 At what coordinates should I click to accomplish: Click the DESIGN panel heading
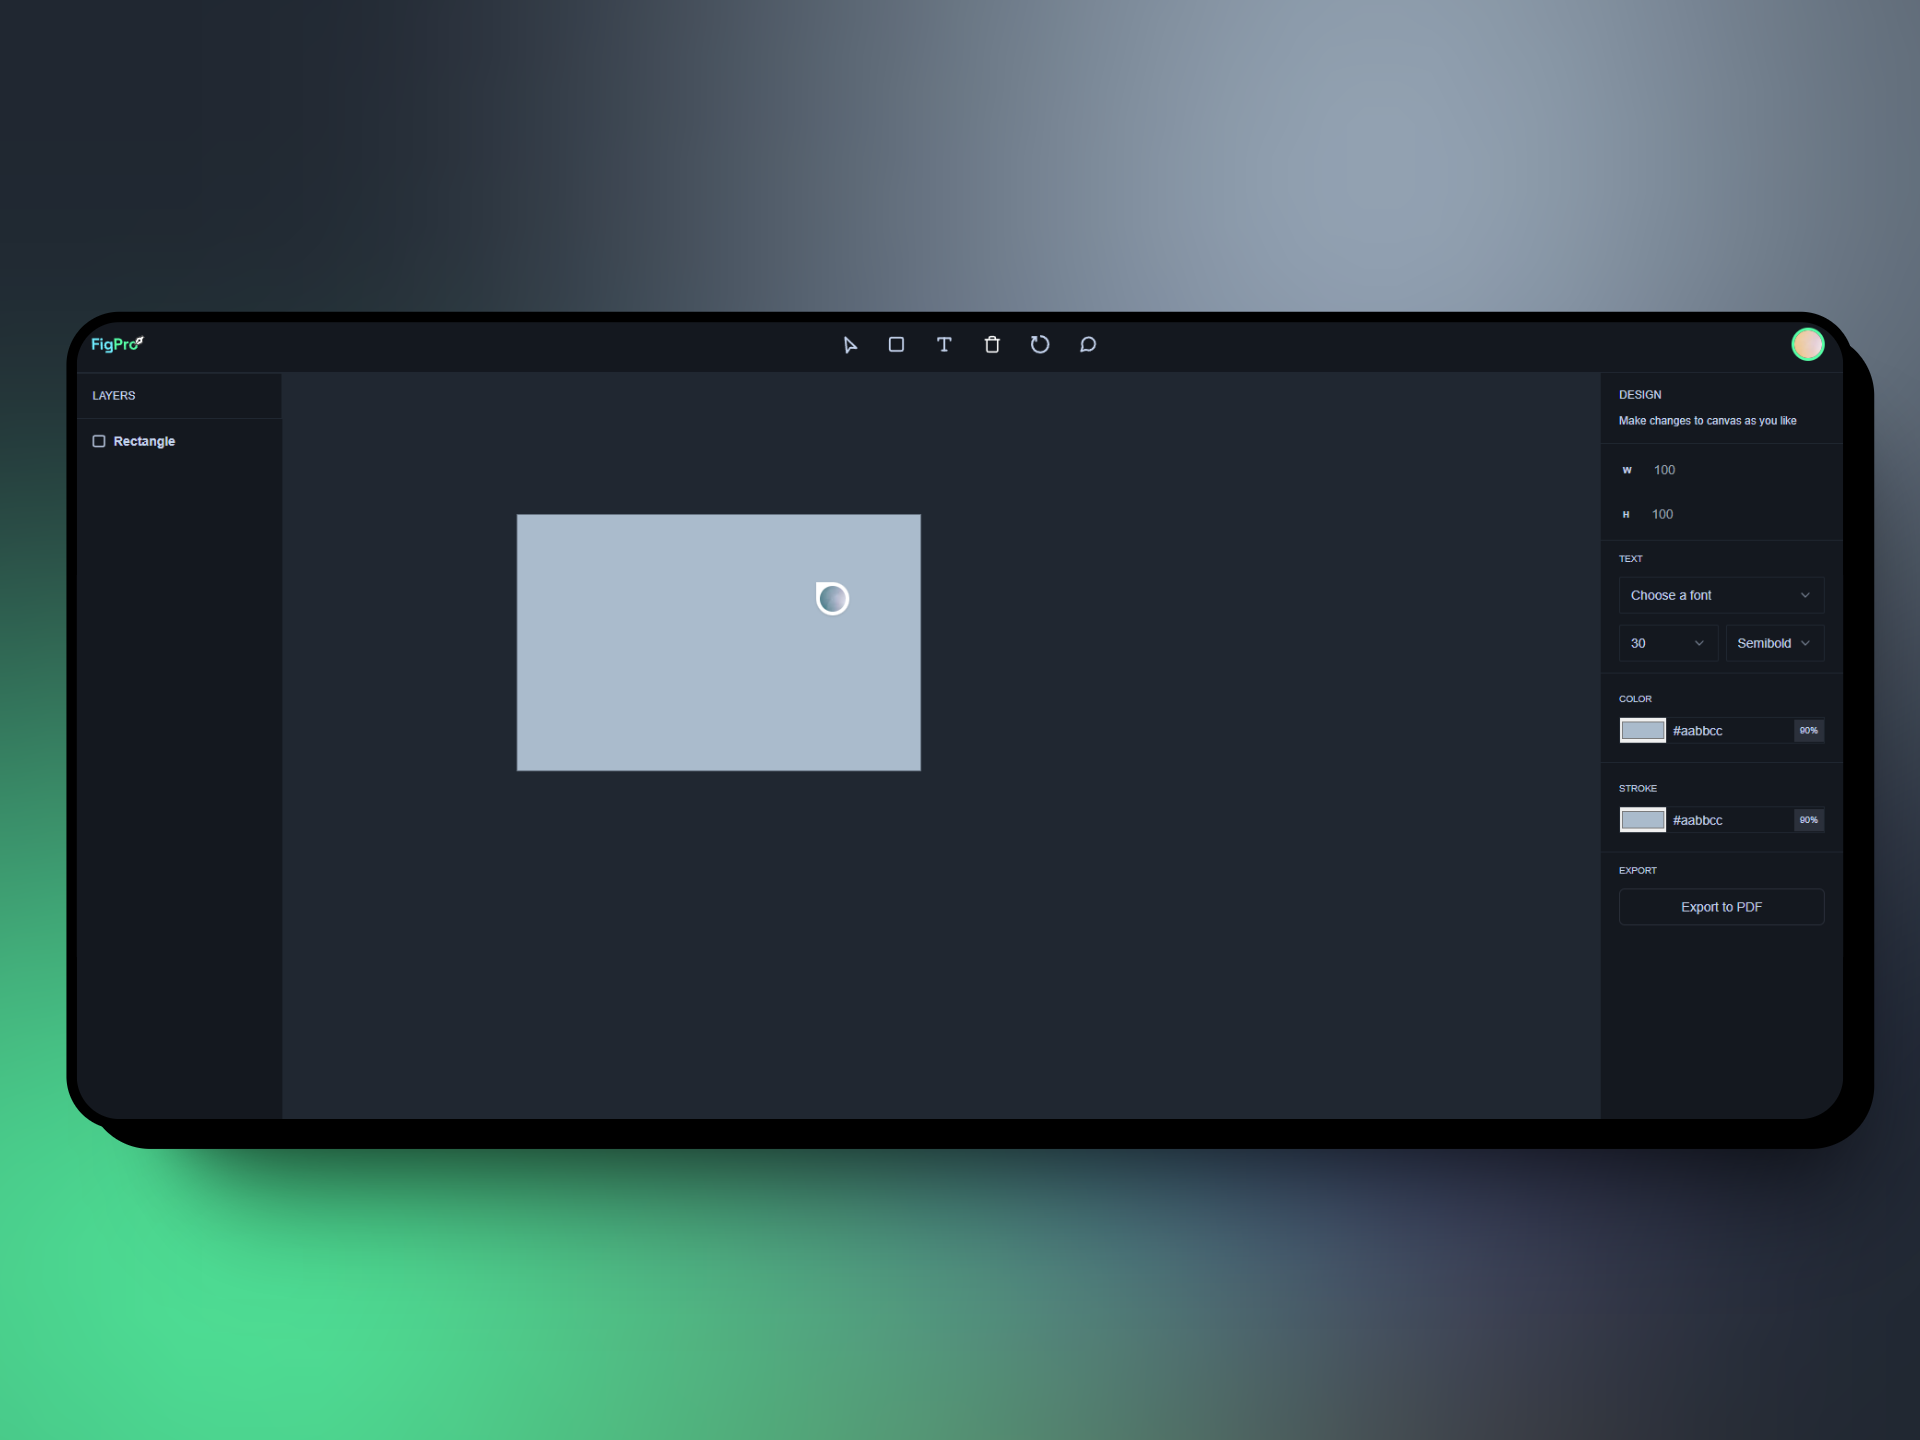click(x=1640, y=395)
